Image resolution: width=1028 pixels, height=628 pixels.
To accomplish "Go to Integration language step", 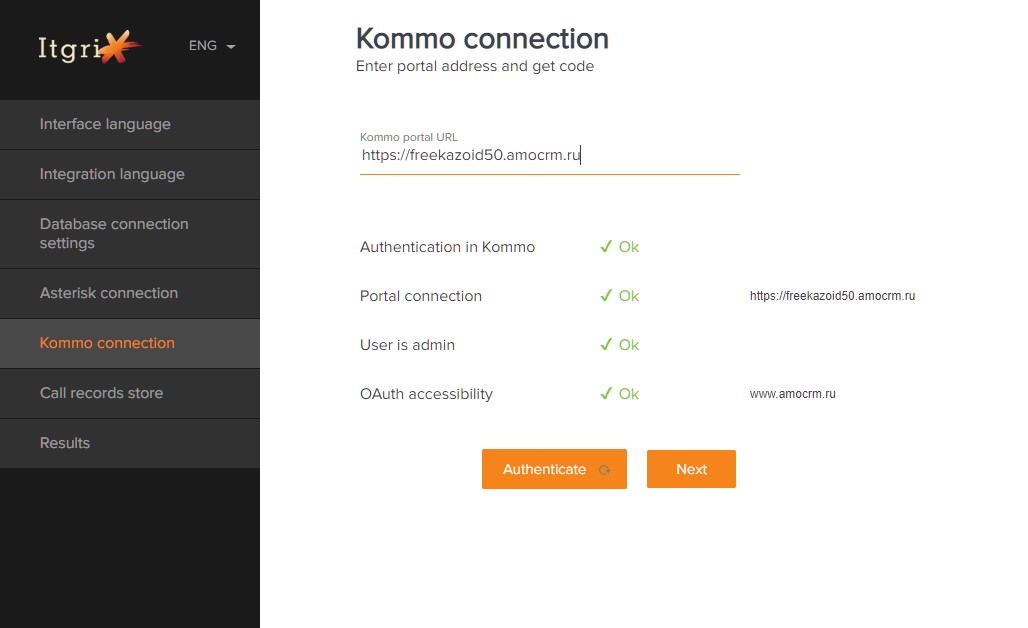I will point(130,174).
